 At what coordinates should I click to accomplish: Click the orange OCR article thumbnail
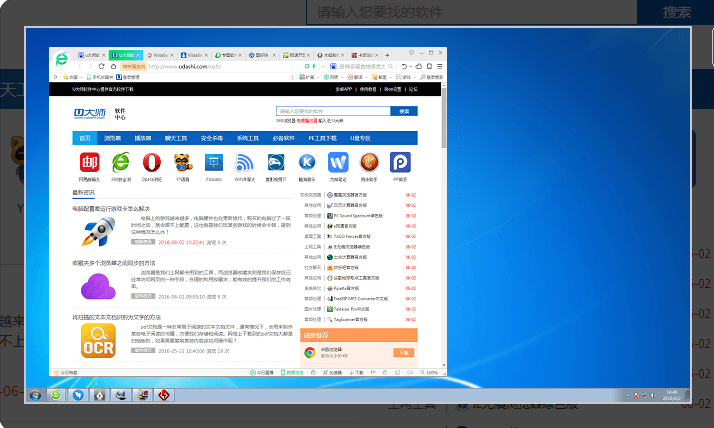point(98,342)
